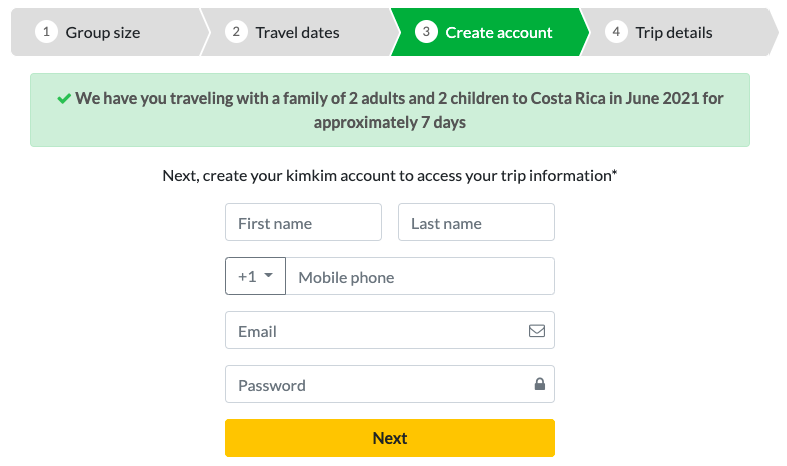
Task: Click the step 1 number circle
Action: [46, 32]
